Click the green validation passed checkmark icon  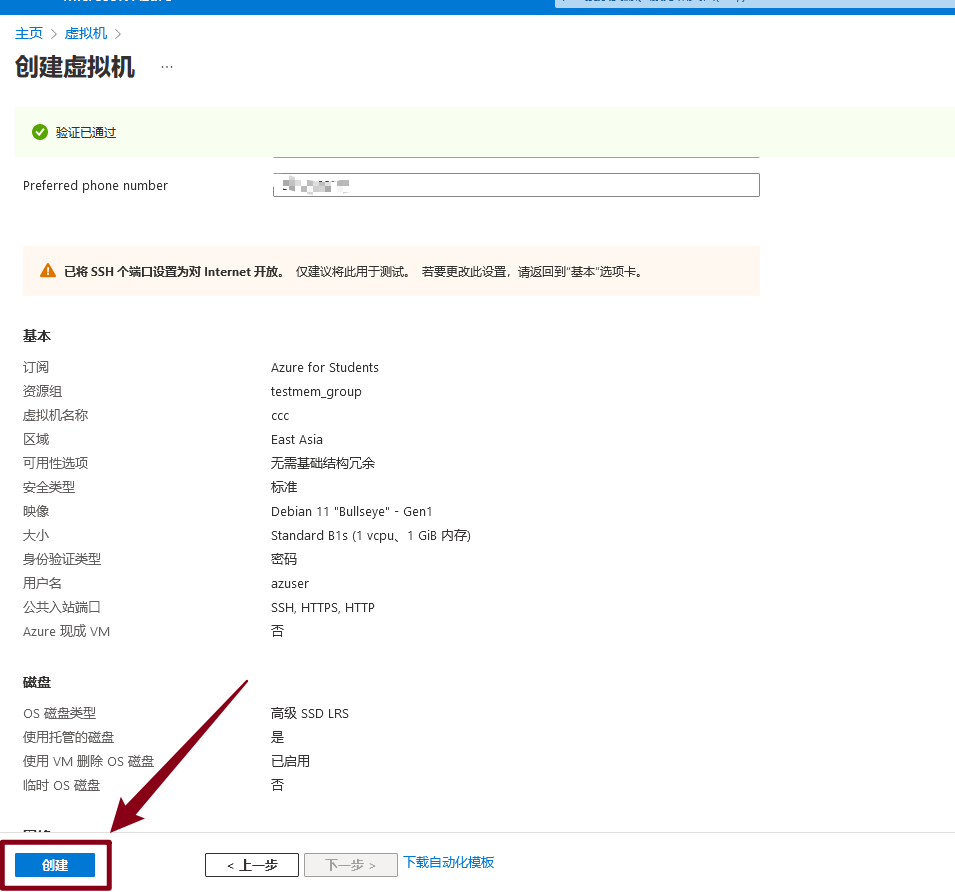click(40, 132)
